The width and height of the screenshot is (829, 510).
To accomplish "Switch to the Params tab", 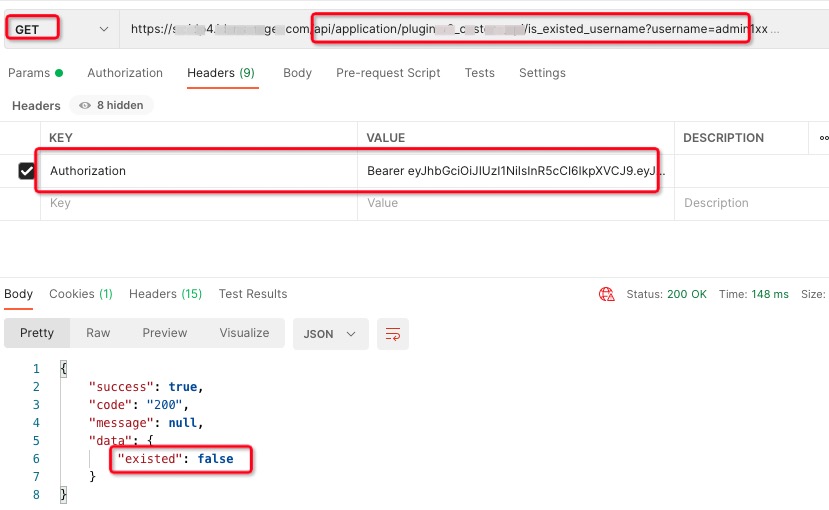I will coord(28,73).
